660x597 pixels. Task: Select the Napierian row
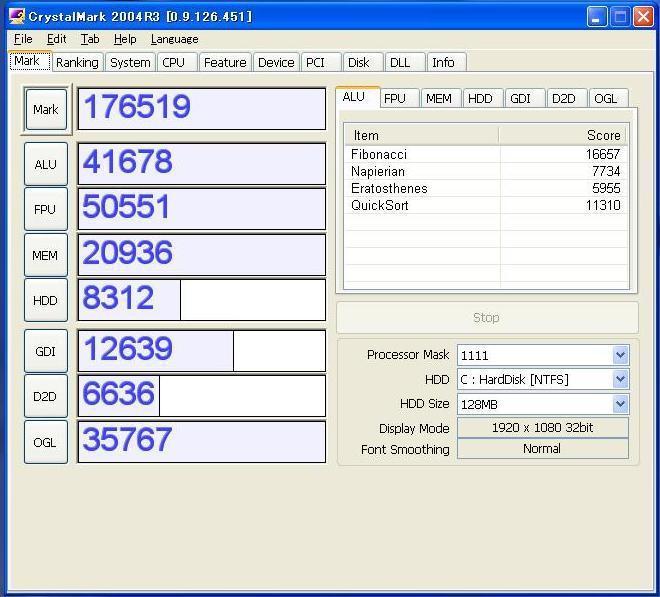click(486, 171)
